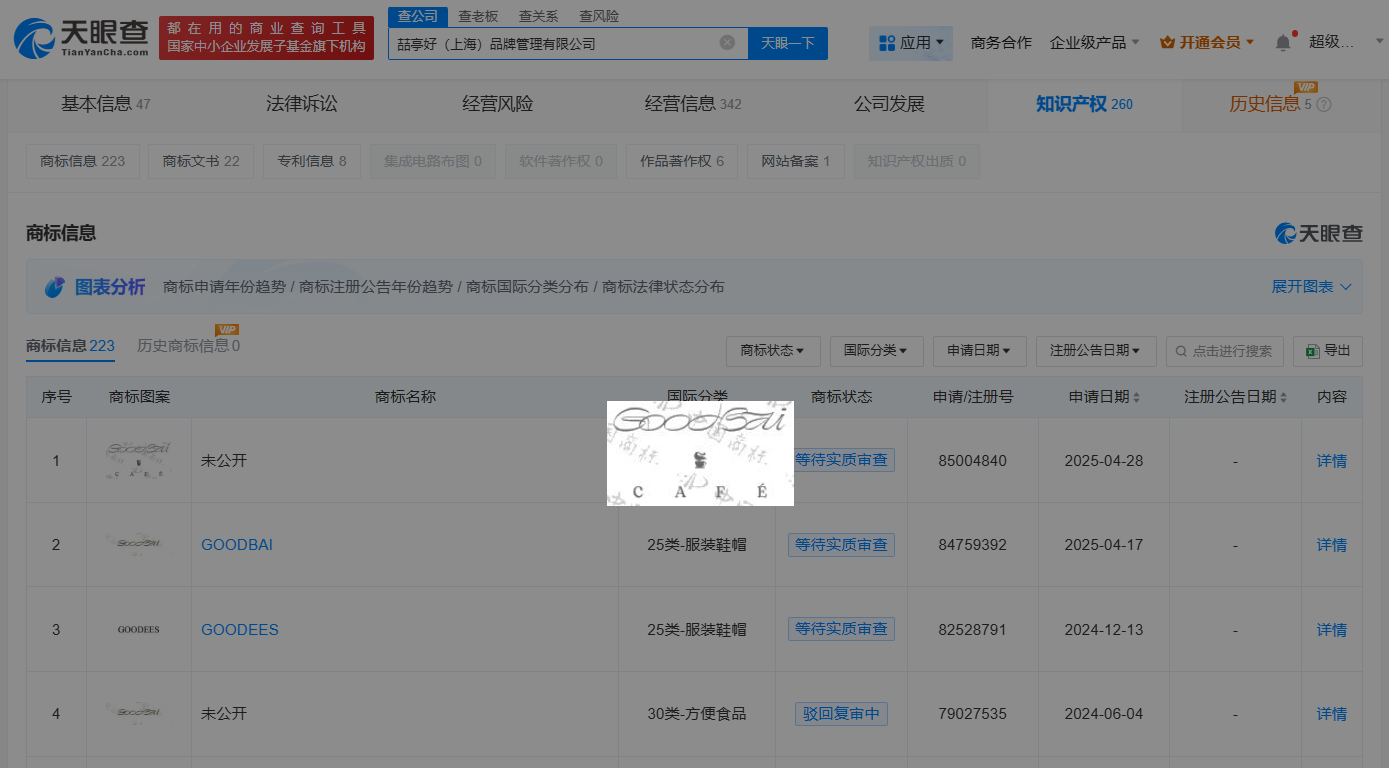1389x768 pixels.
Task: Open 公司发展 tab
Action: (x=889, y=104)
